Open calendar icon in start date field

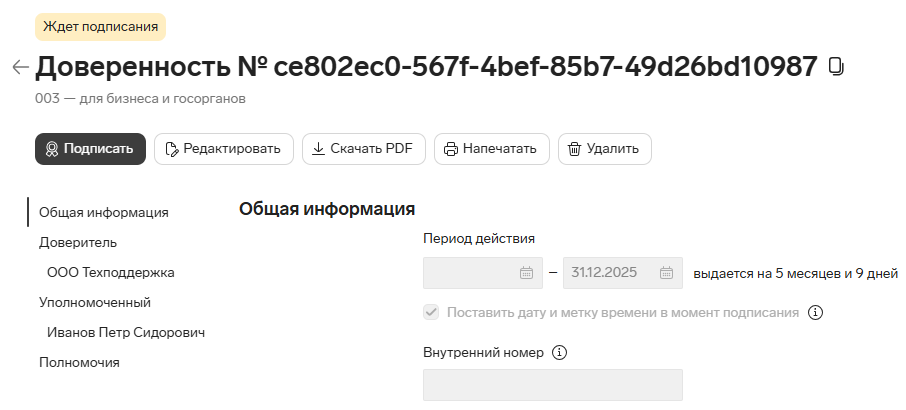[x=526, y=273]
